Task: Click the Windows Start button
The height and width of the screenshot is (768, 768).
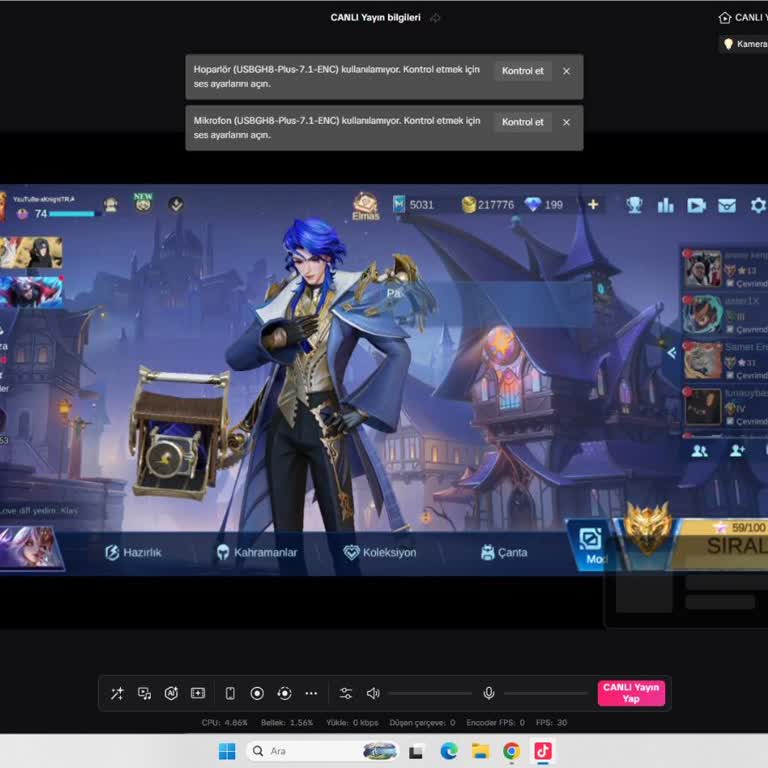Action: coord(227,751)
